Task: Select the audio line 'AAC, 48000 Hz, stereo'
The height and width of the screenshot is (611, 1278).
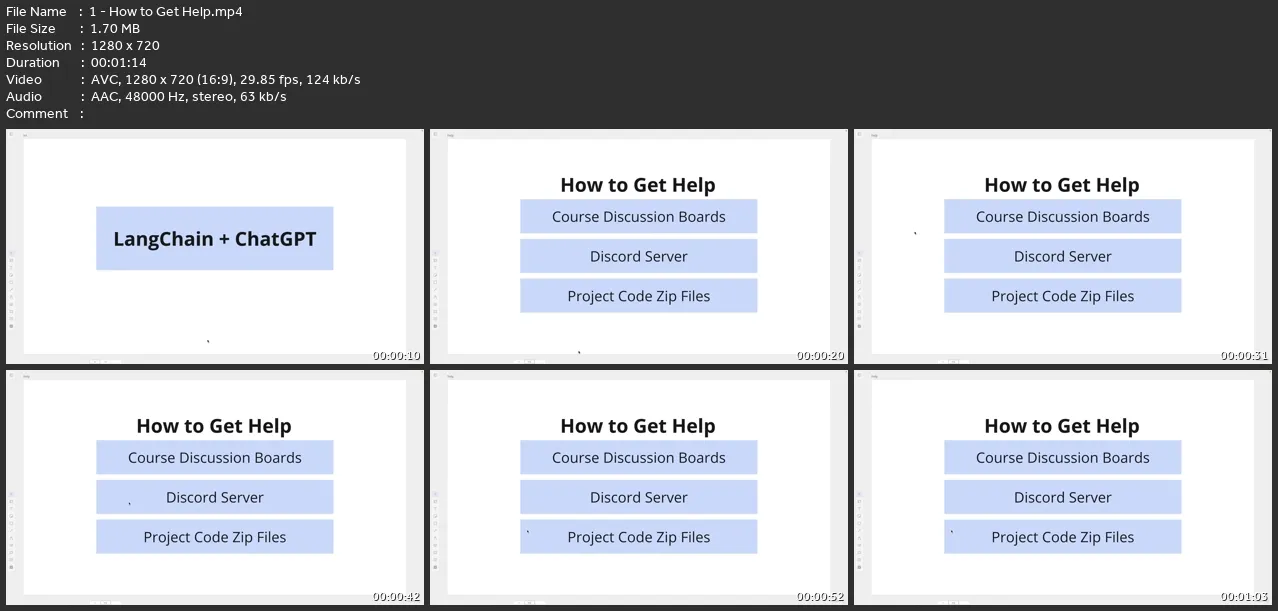Action: (x=188, y=97)
